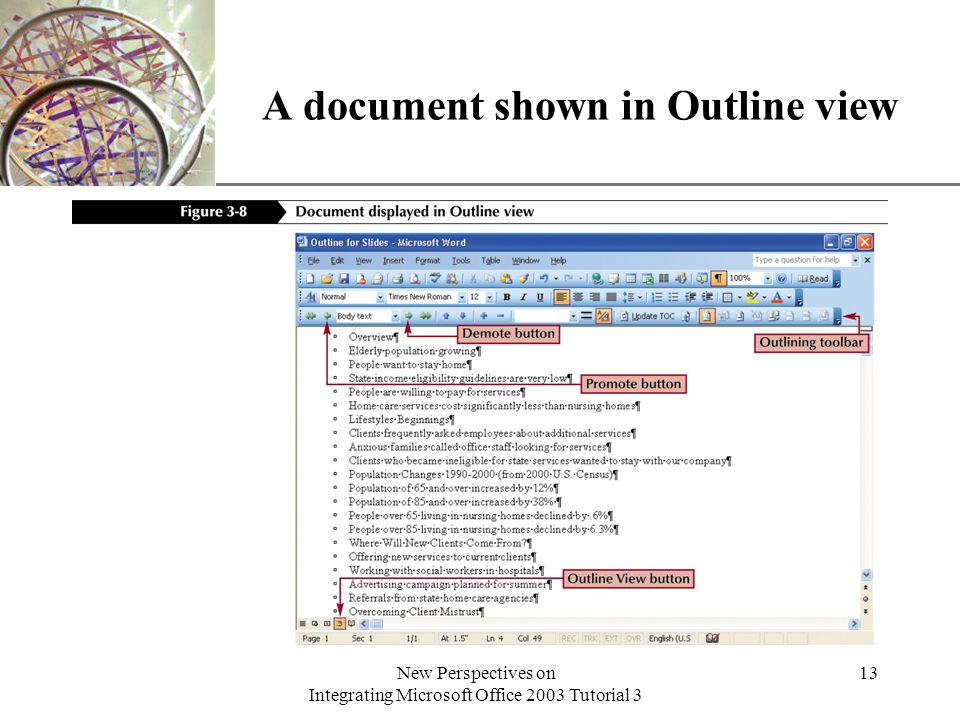Collapse the outline item with minus icon
The height and width of the screenshot is (720, 960).
[500, 316]
